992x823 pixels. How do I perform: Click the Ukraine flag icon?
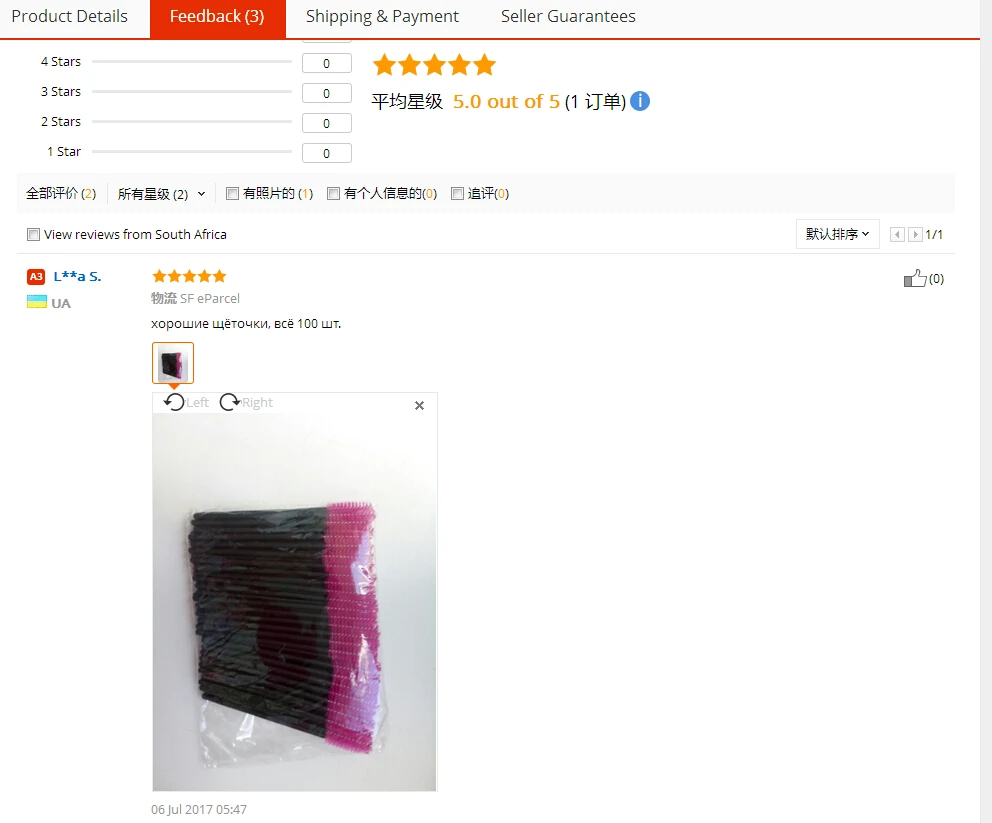click(x=37, y=302)
